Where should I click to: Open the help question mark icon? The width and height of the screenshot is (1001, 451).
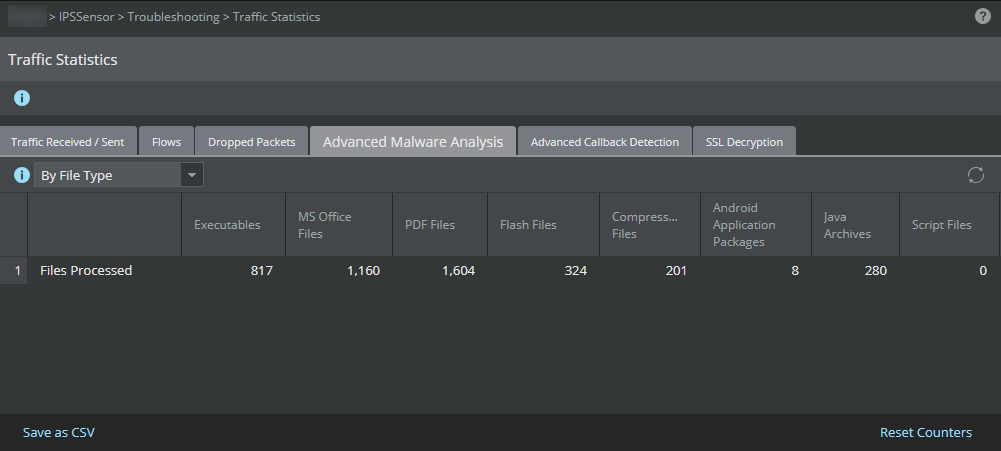click(x=982, y=17)
